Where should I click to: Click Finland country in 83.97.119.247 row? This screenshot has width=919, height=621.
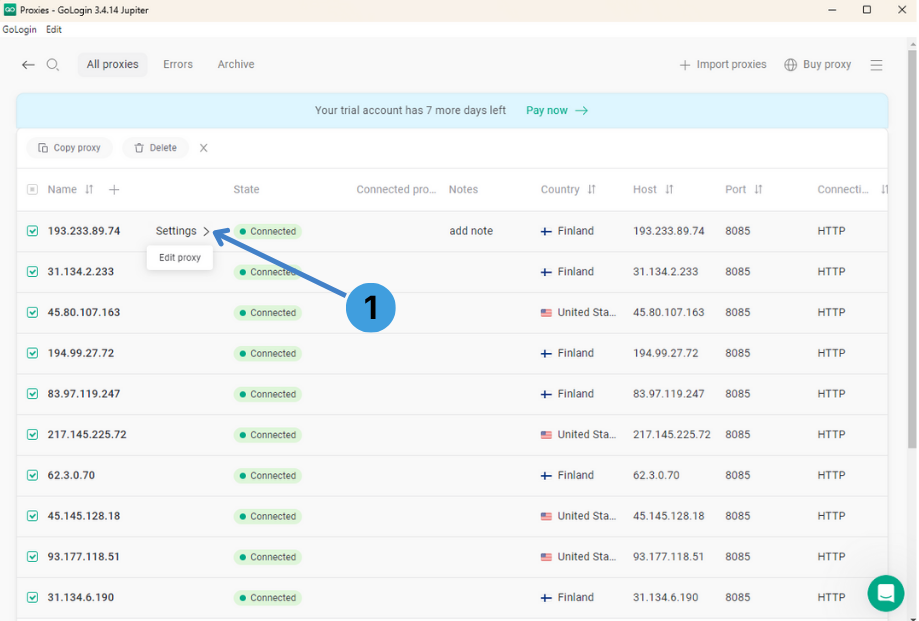[x=576, y=394]
